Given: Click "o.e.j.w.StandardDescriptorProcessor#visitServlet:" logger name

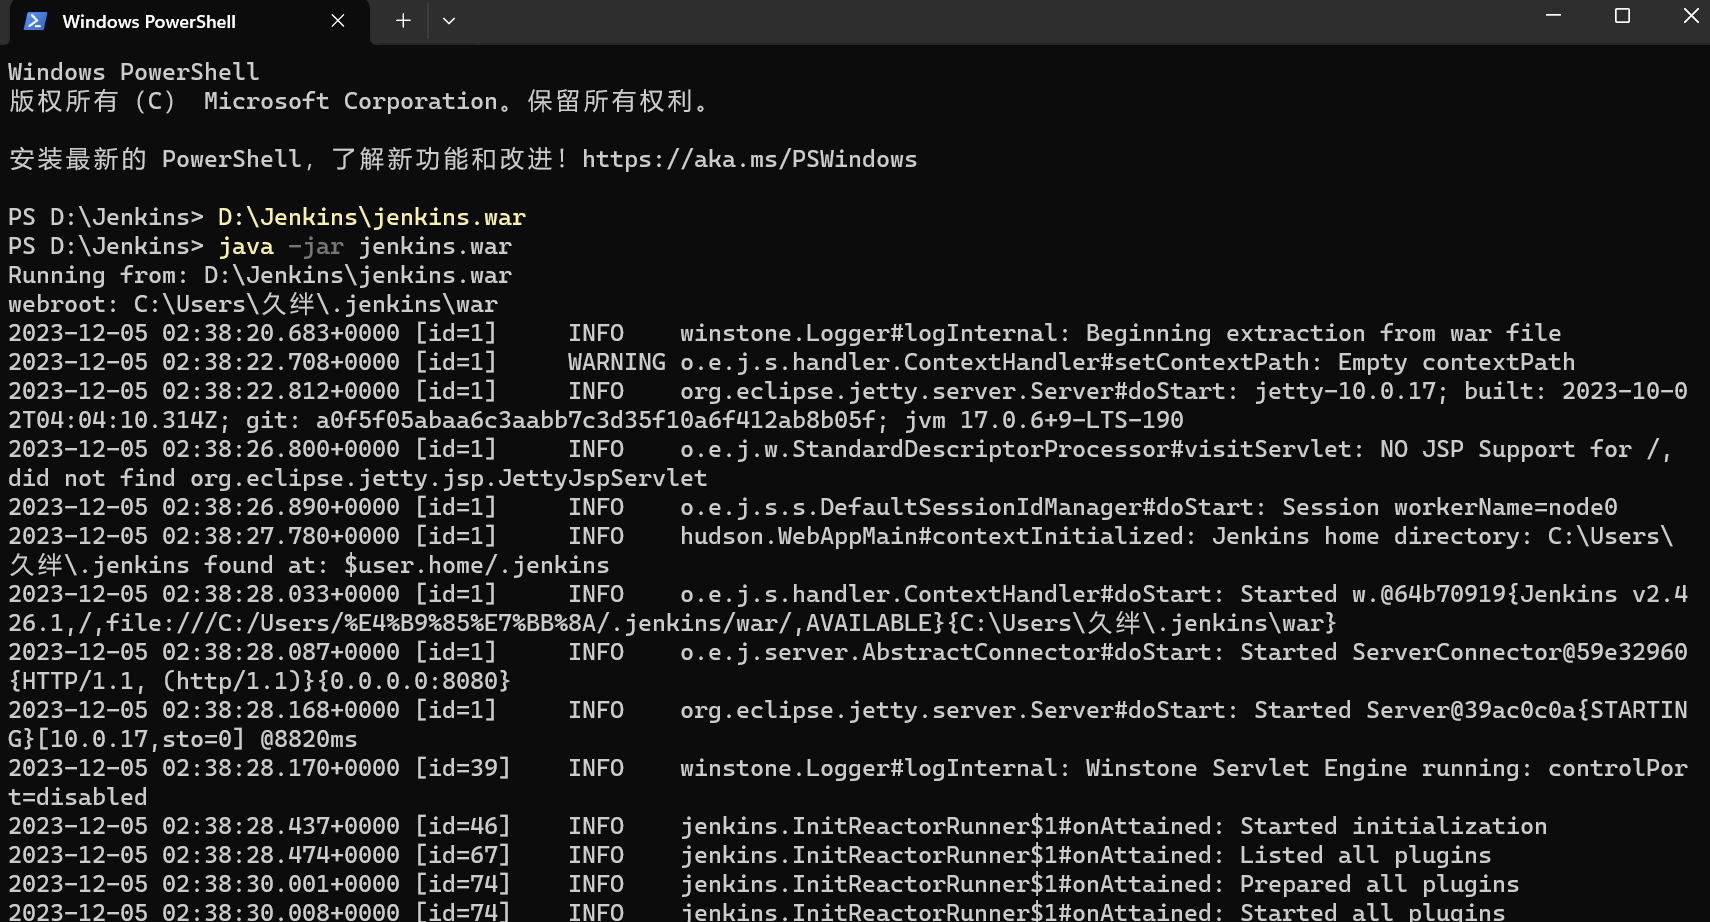Looking at the screenshot, I should (1023, 450).
